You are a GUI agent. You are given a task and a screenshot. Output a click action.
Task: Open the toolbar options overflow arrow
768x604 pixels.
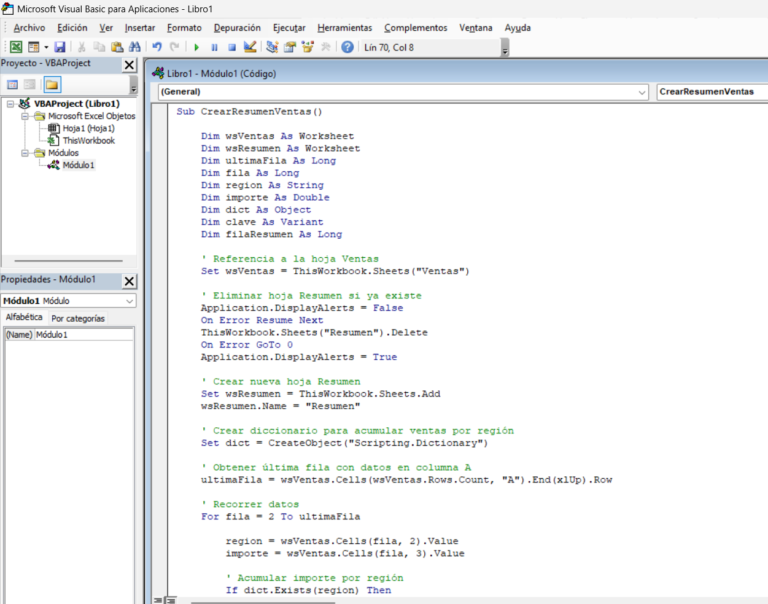point(505,48)
